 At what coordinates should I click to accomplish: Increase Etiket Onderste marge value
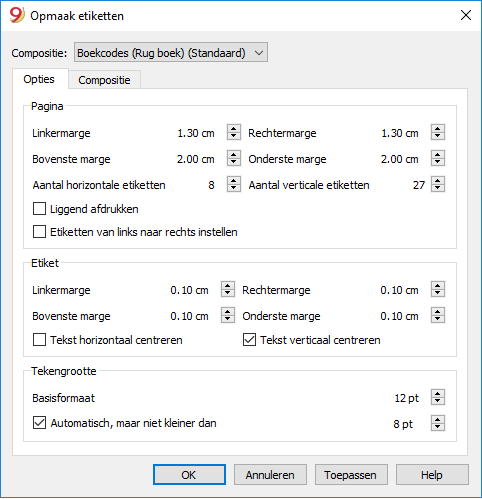438,312
